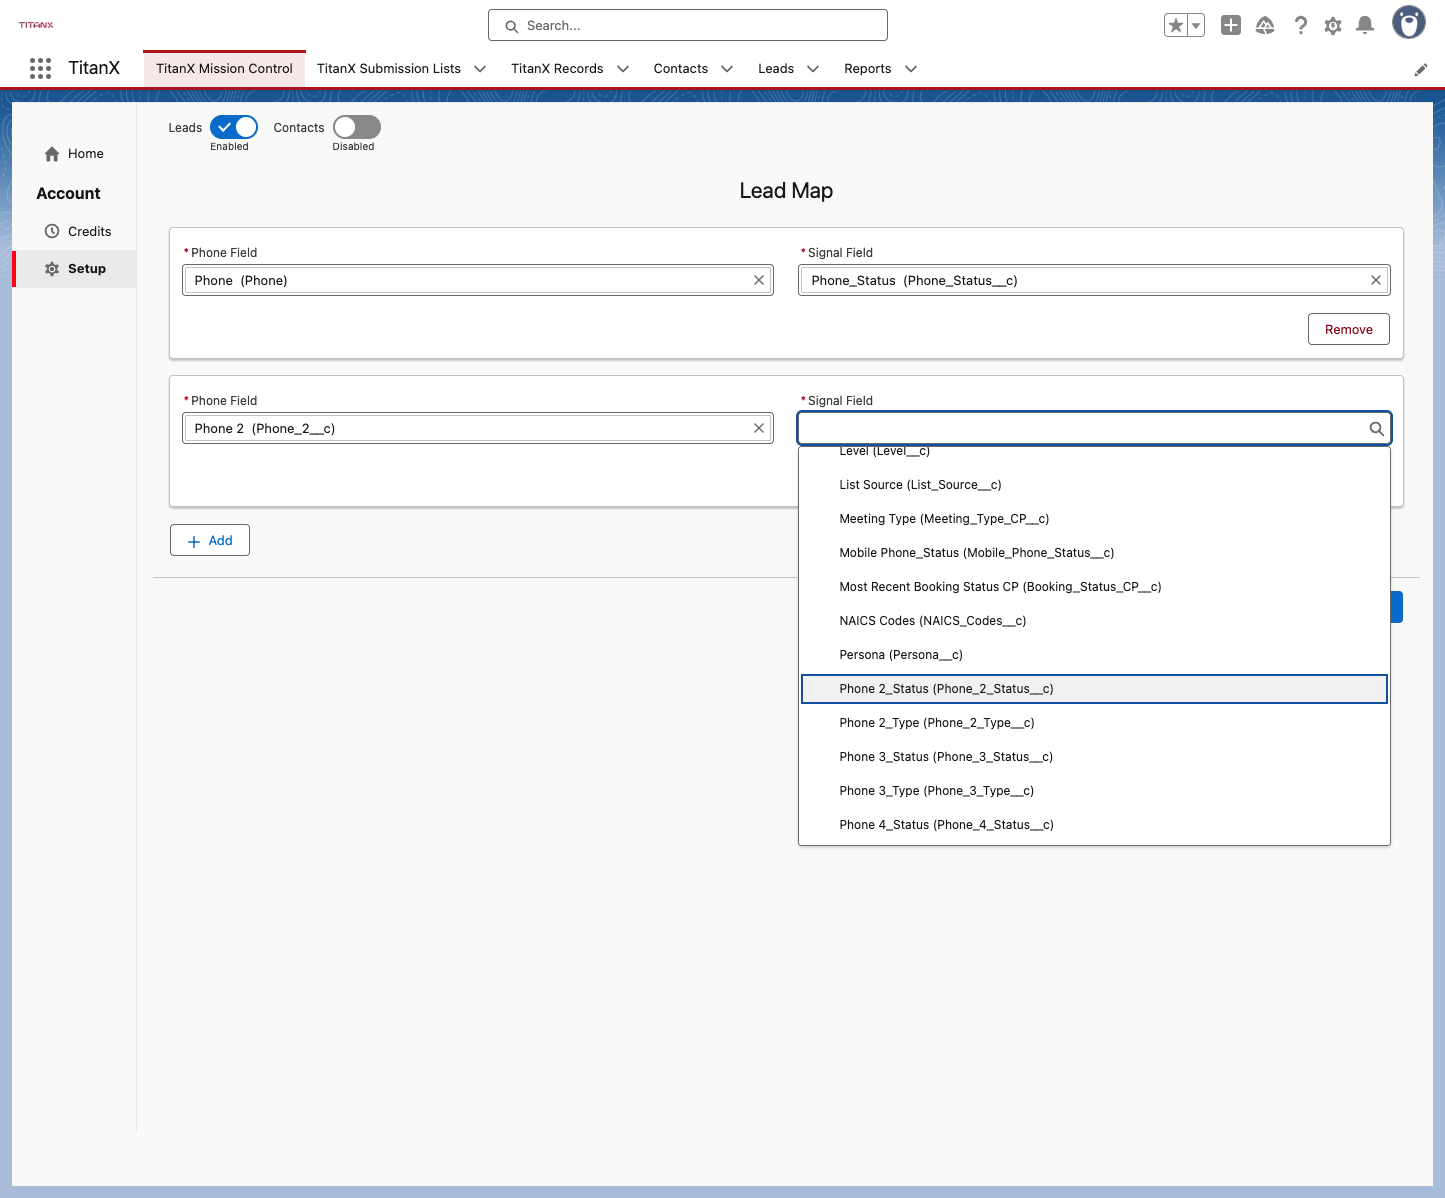Expand the Leads tab chevron
Image resolution: width=1445 pixels, height=1198 pixels.
(813, 69)
